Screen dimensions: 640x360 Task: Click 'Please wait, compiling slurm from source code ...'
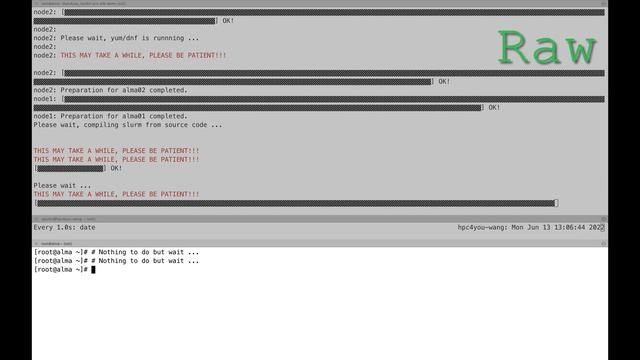coord(128,125)
